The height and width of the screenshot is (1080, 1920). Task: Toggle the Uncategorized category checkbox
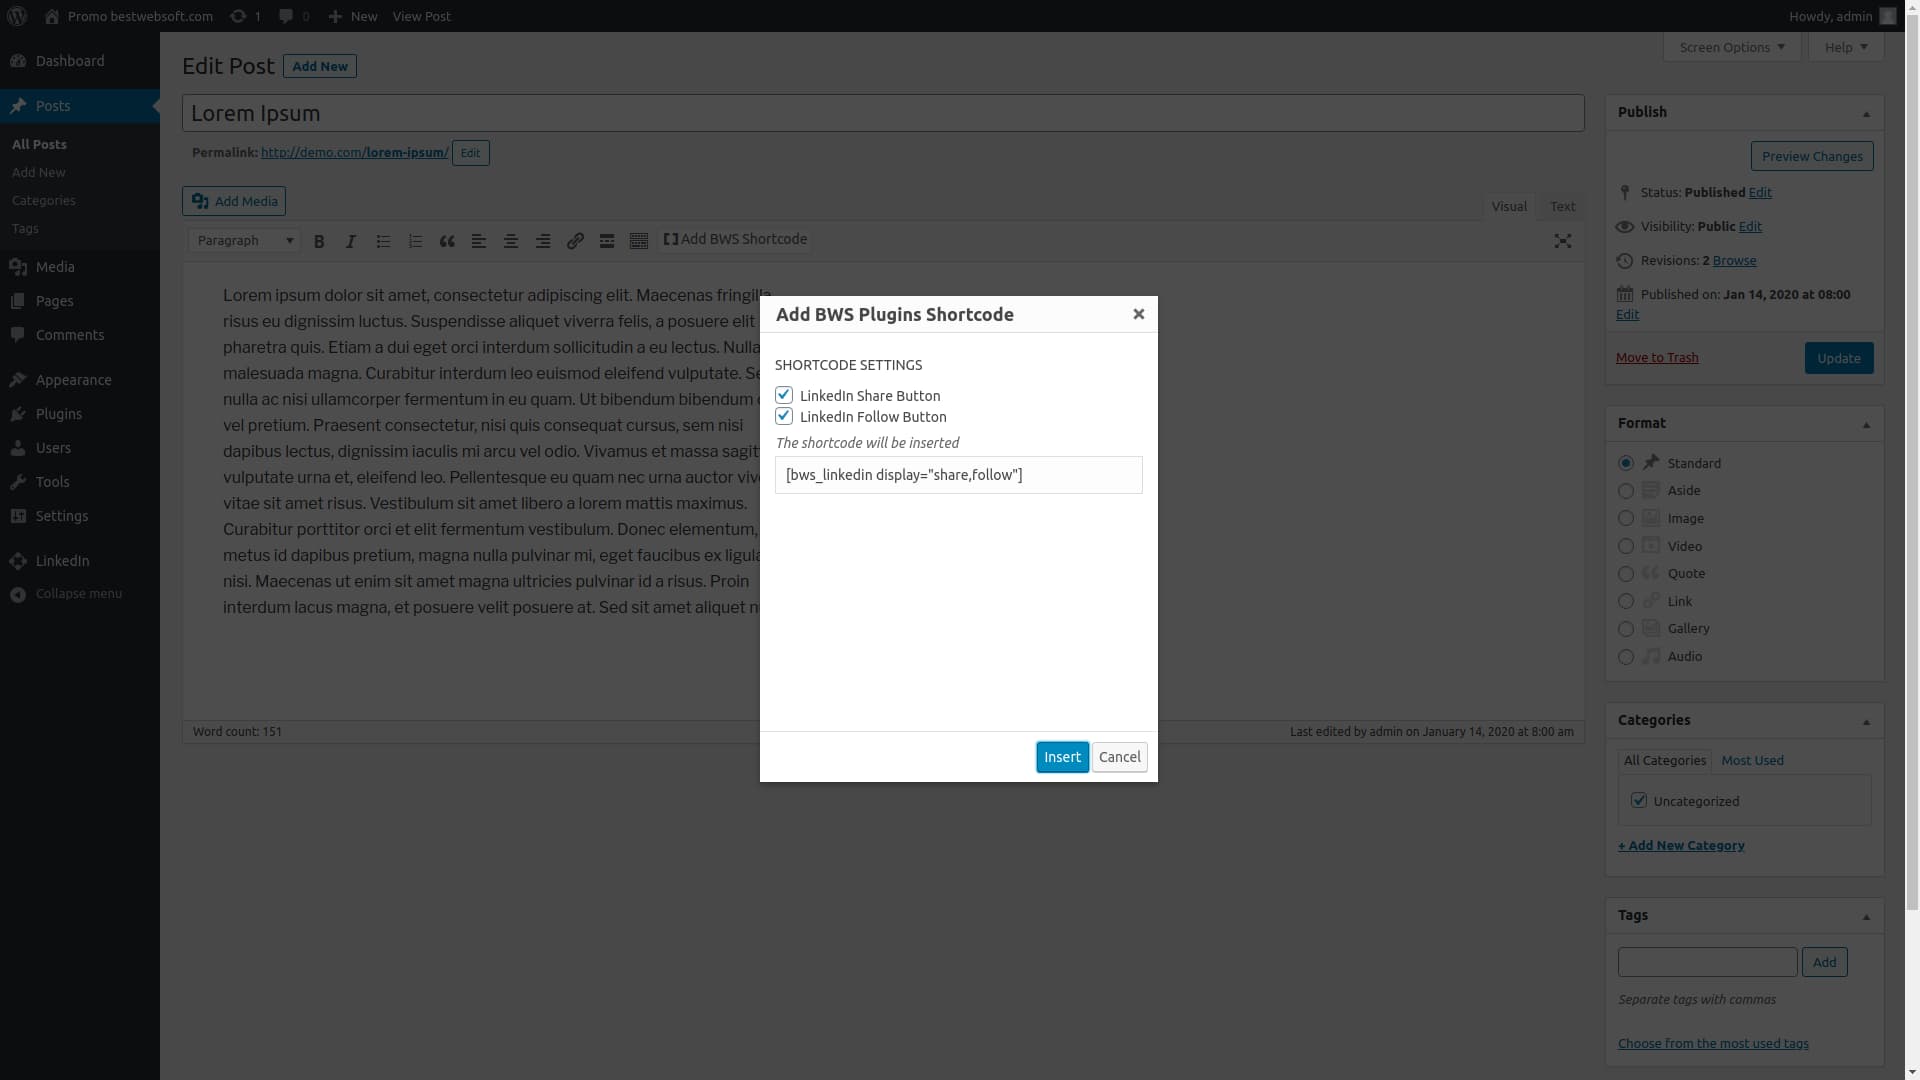[x=1639, y=800]
